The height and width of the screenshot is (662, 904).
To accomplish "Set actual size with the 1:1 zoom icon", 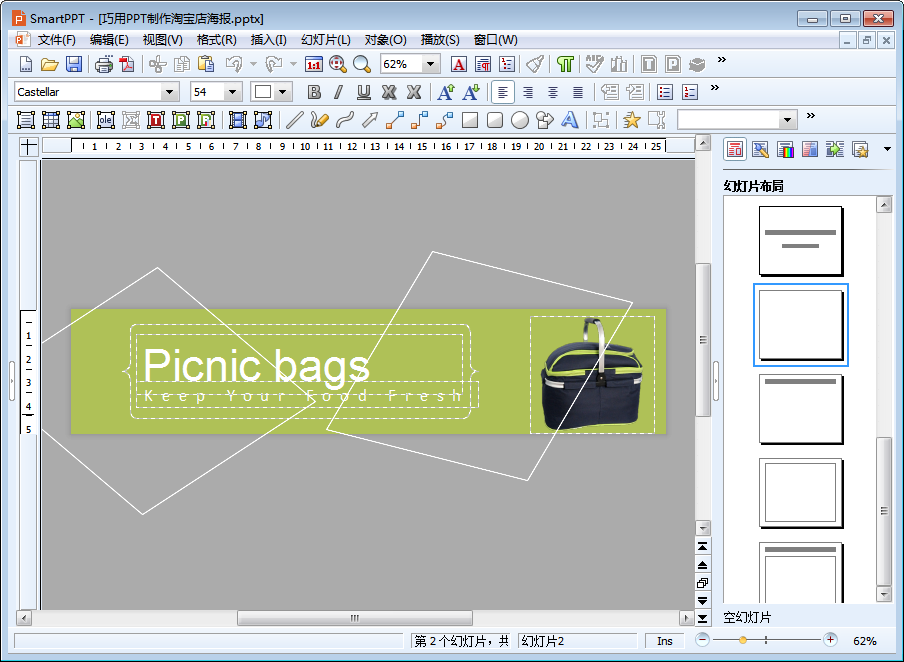I will coord(314,64).
